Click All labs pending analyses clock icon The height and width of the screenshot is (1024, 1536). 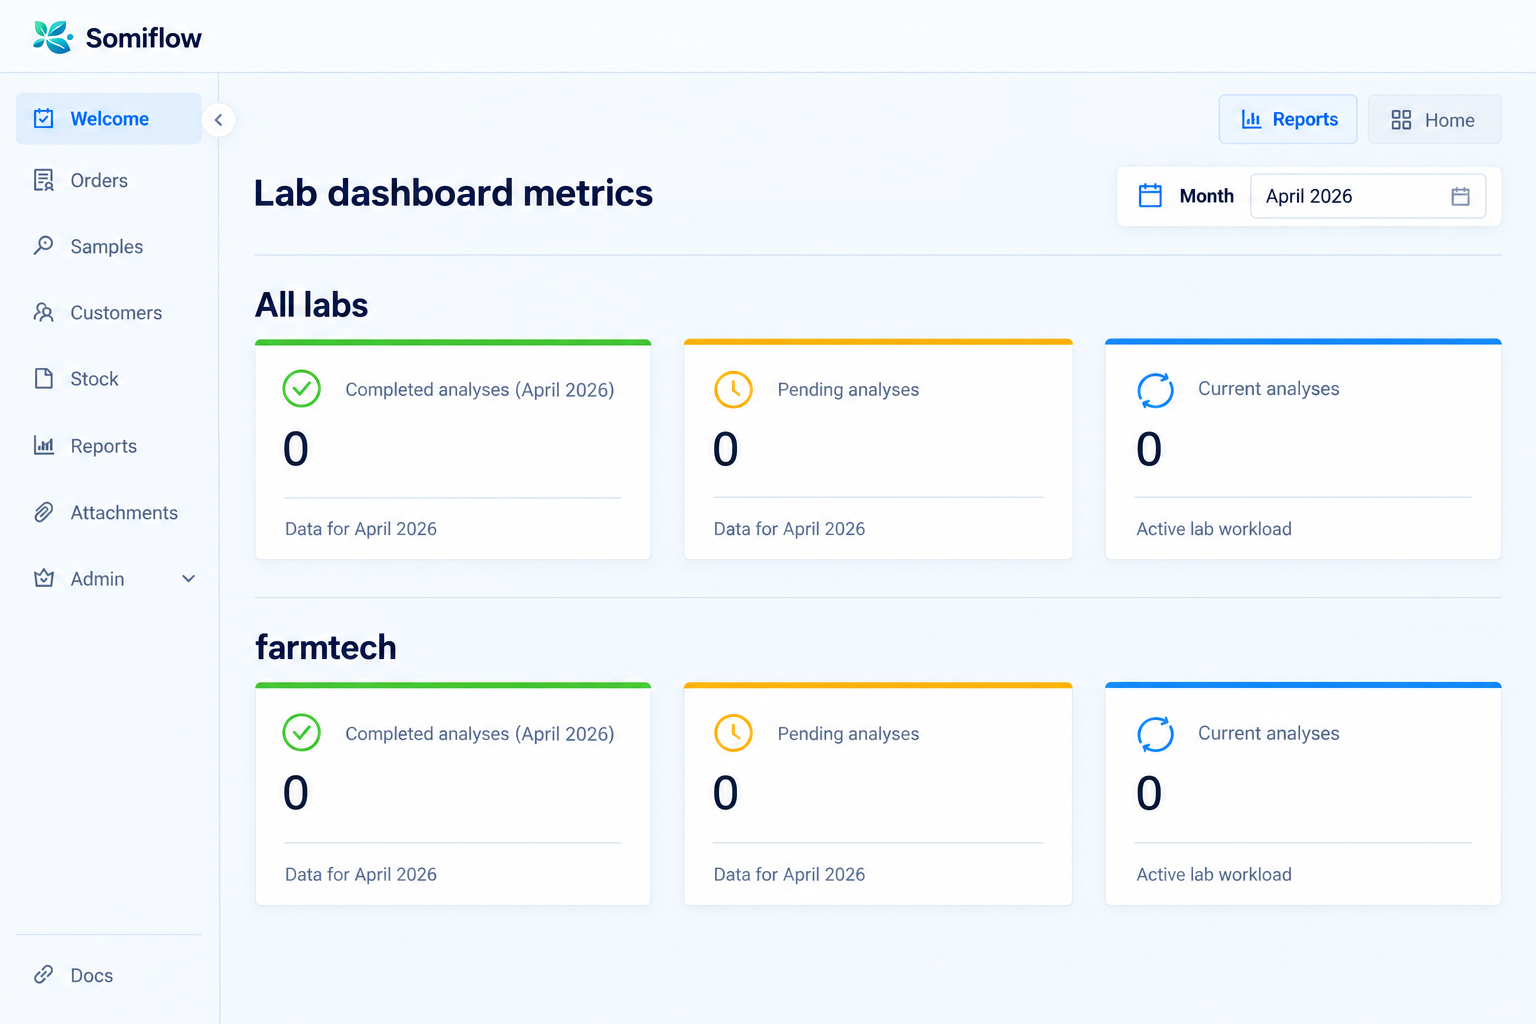733,389
